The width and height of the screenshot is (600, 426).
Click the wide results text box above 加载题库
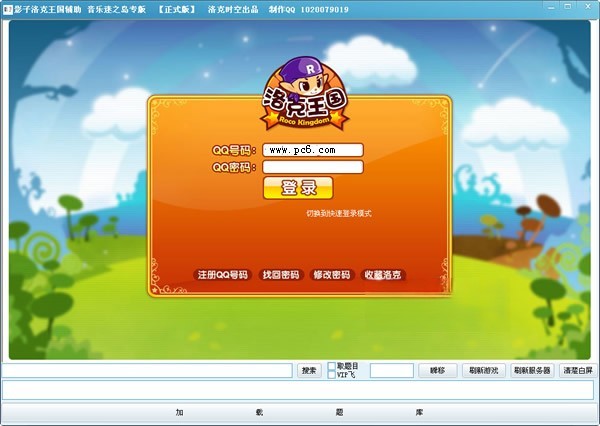pyautogui.click(x=298, y=390)
